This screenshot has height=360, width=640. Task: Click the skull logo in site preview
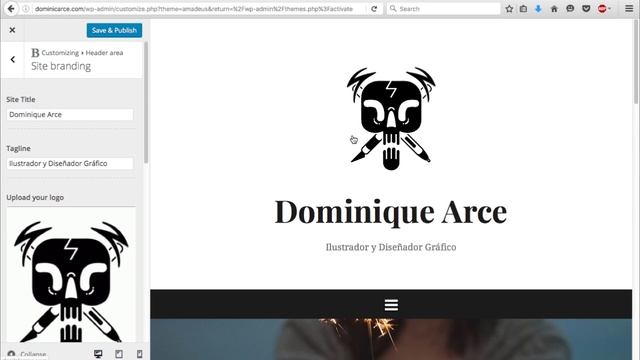(x=391, y=119)
